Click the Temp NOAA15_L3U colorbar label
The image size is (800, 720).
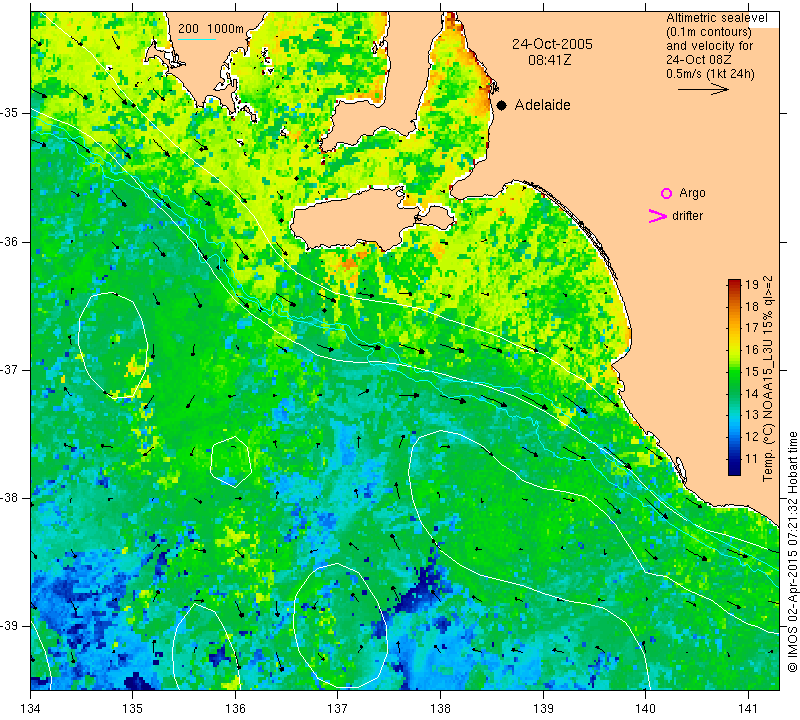tap(768, 378)
